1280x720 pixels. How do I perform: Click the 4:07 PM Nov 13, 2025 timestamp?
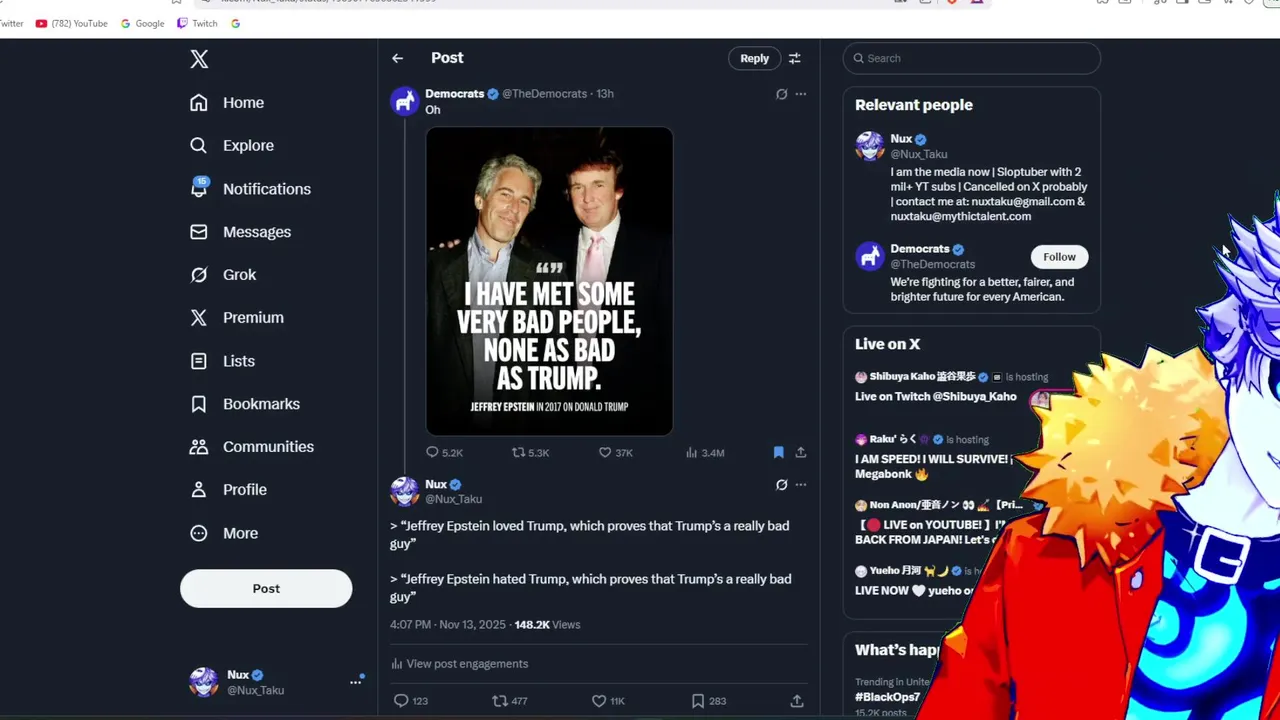point(448,625)
